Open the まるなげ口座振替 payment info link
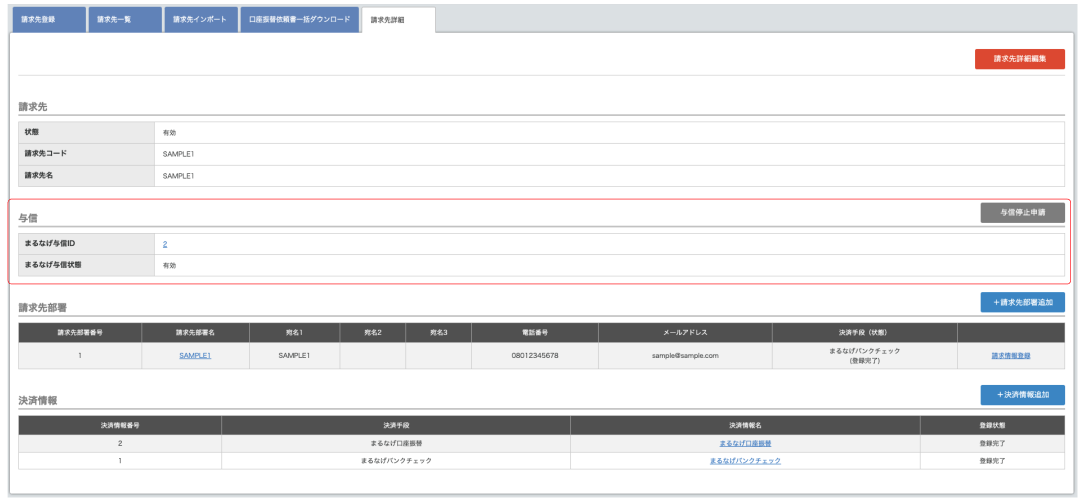Screen dimensions: 1080x501 tap(744, 443)
